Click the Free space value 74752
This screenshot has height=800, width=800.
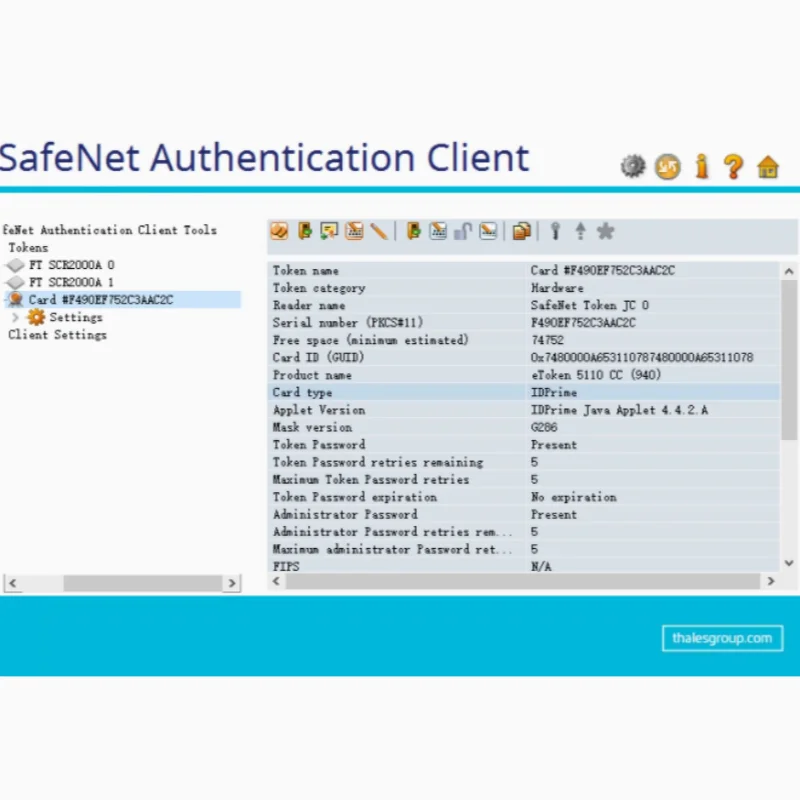tap(547, 340)
